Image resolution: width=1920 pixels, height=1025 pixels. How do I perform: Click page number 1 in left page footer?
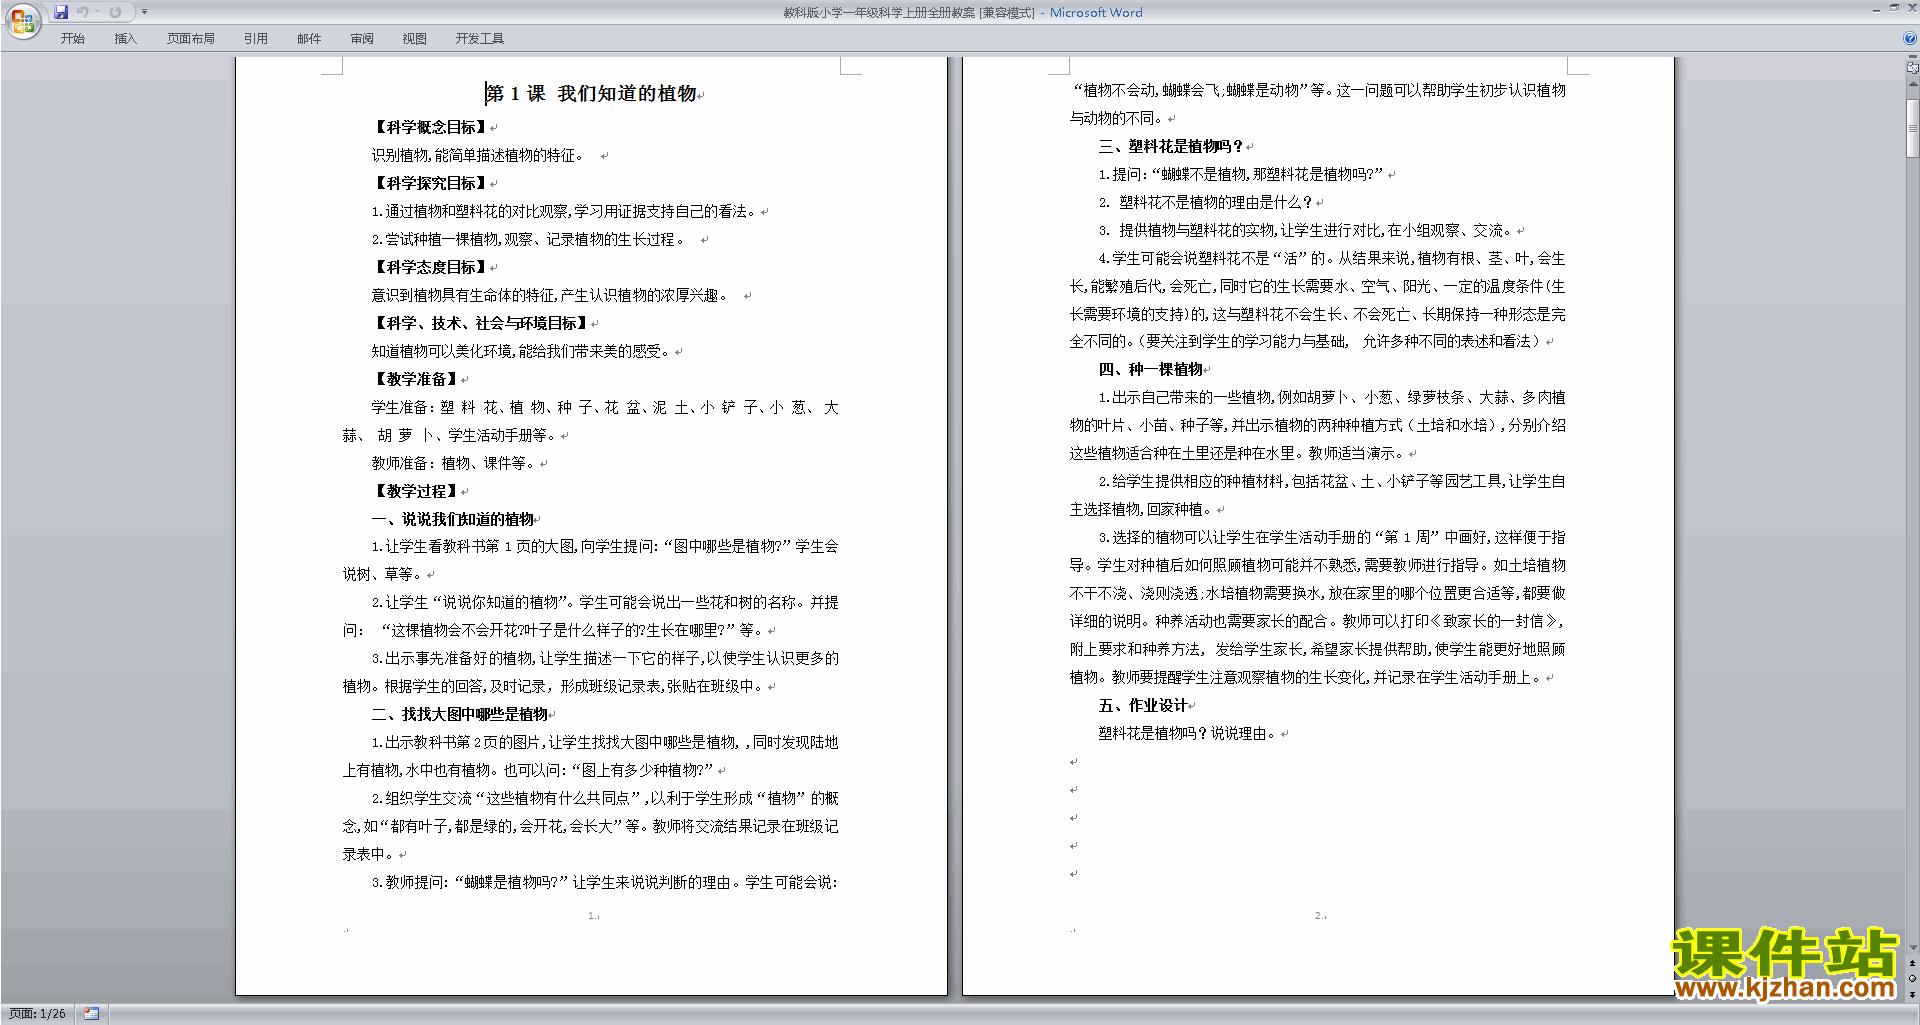(591, 915)
